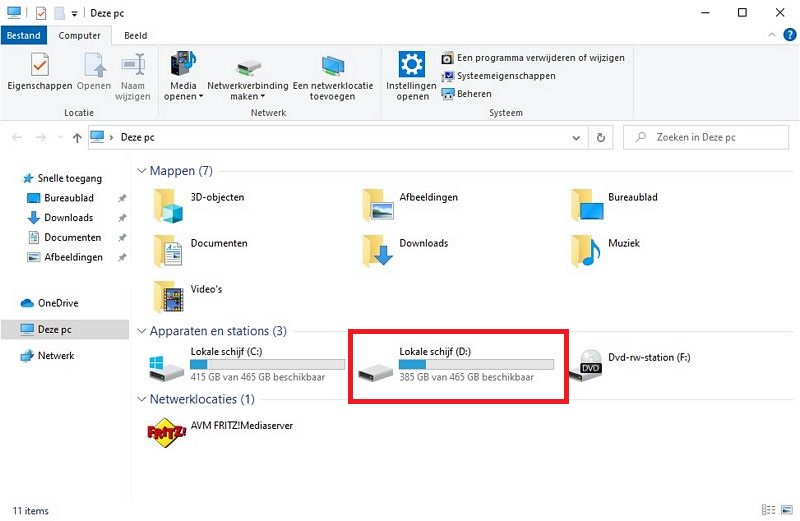Select AVM FRITZ!Mediaserver network location
The width and height of the screenshot is (800, 521).
point(220,431)
